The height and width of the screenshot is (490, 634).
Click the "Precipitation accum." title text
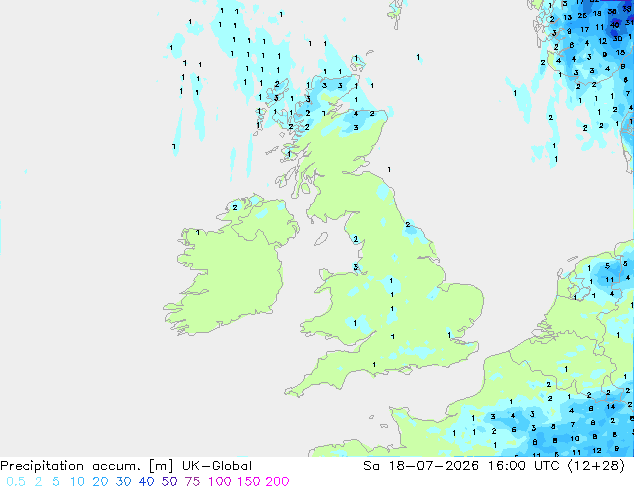(71, 466)
